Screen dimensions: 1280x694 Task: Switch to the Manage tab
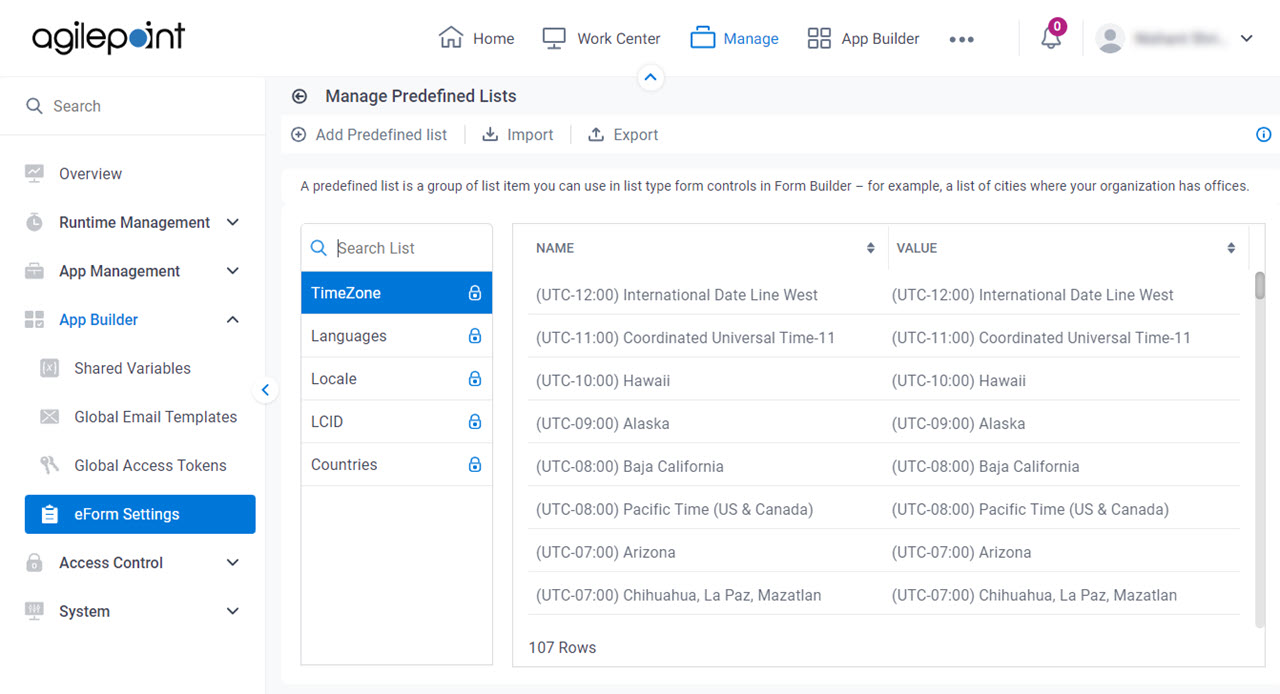(x=734, y=38)
